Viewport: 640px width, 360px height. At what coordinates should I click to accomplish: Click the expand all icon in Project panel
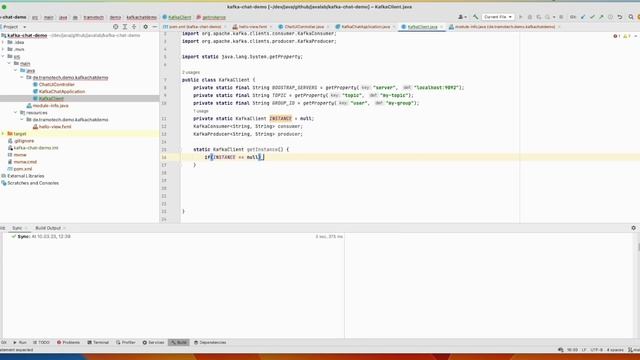pyautogui.click(x=125, y=27)
